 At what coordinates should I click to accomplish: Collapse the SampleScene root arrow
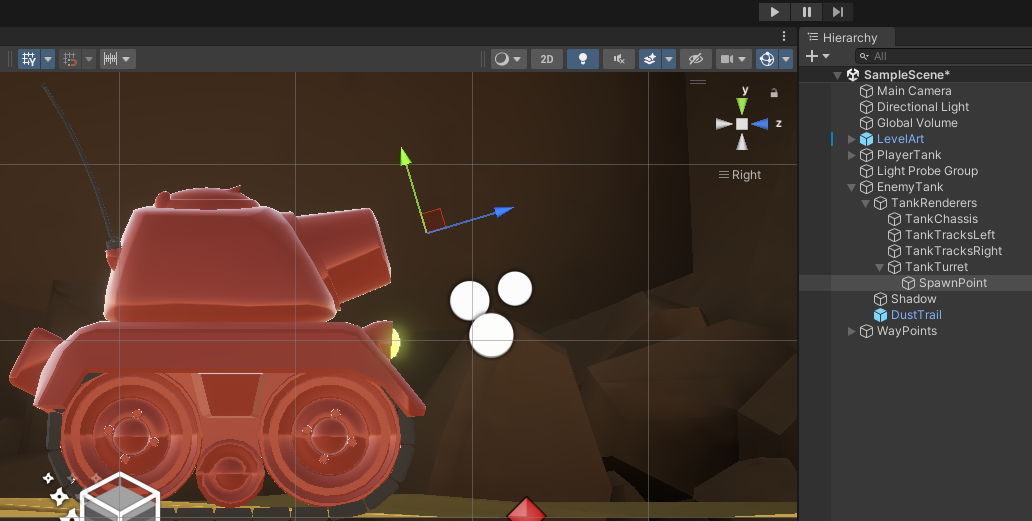click(x=837, y=75)
